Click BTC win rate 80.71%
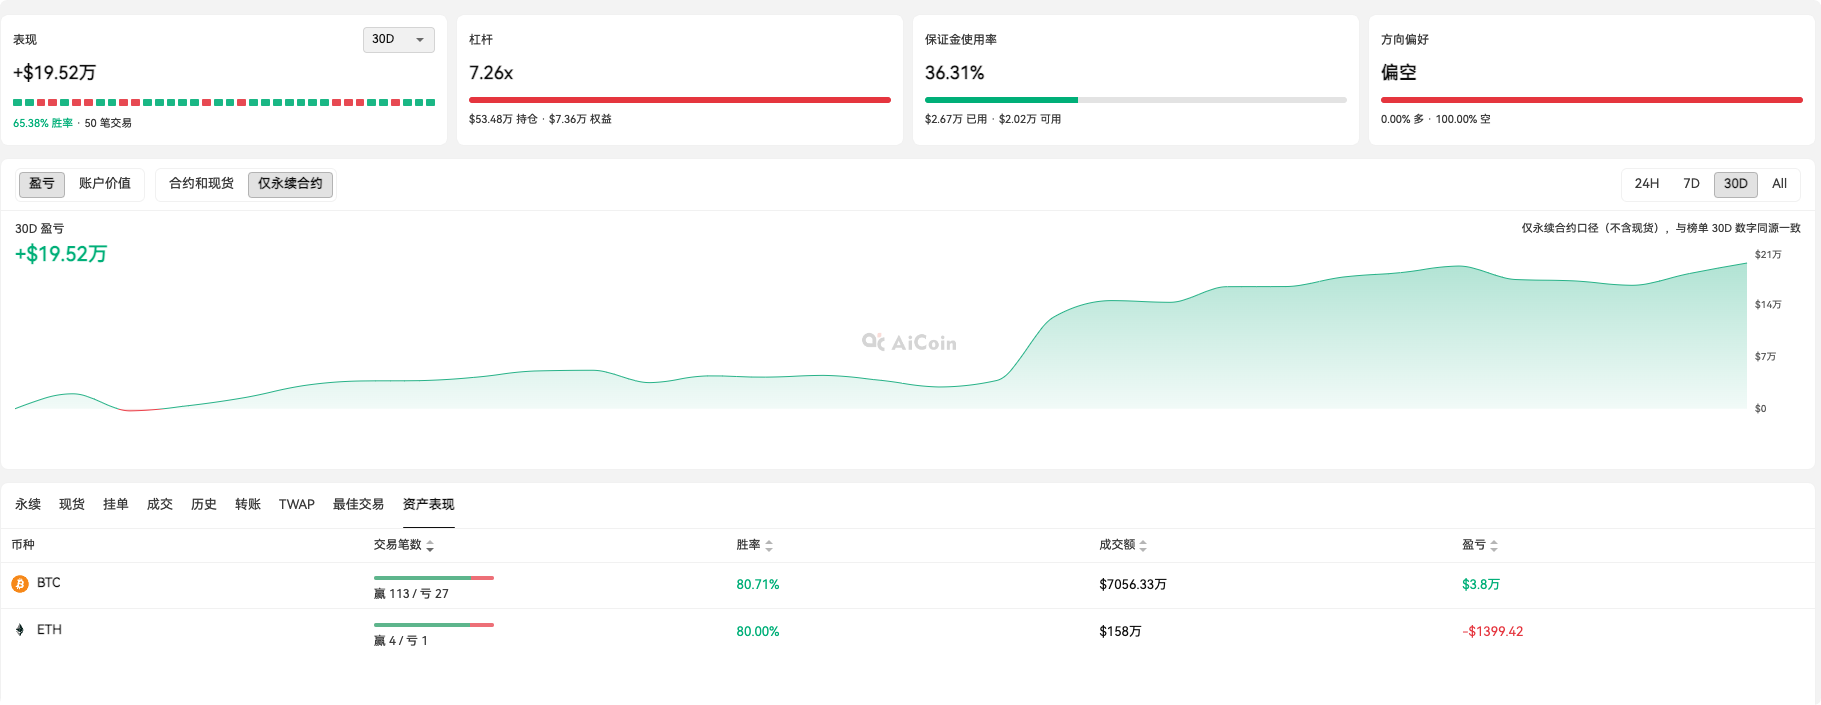This screenshot has height=705, width=1821. [758, 585]
